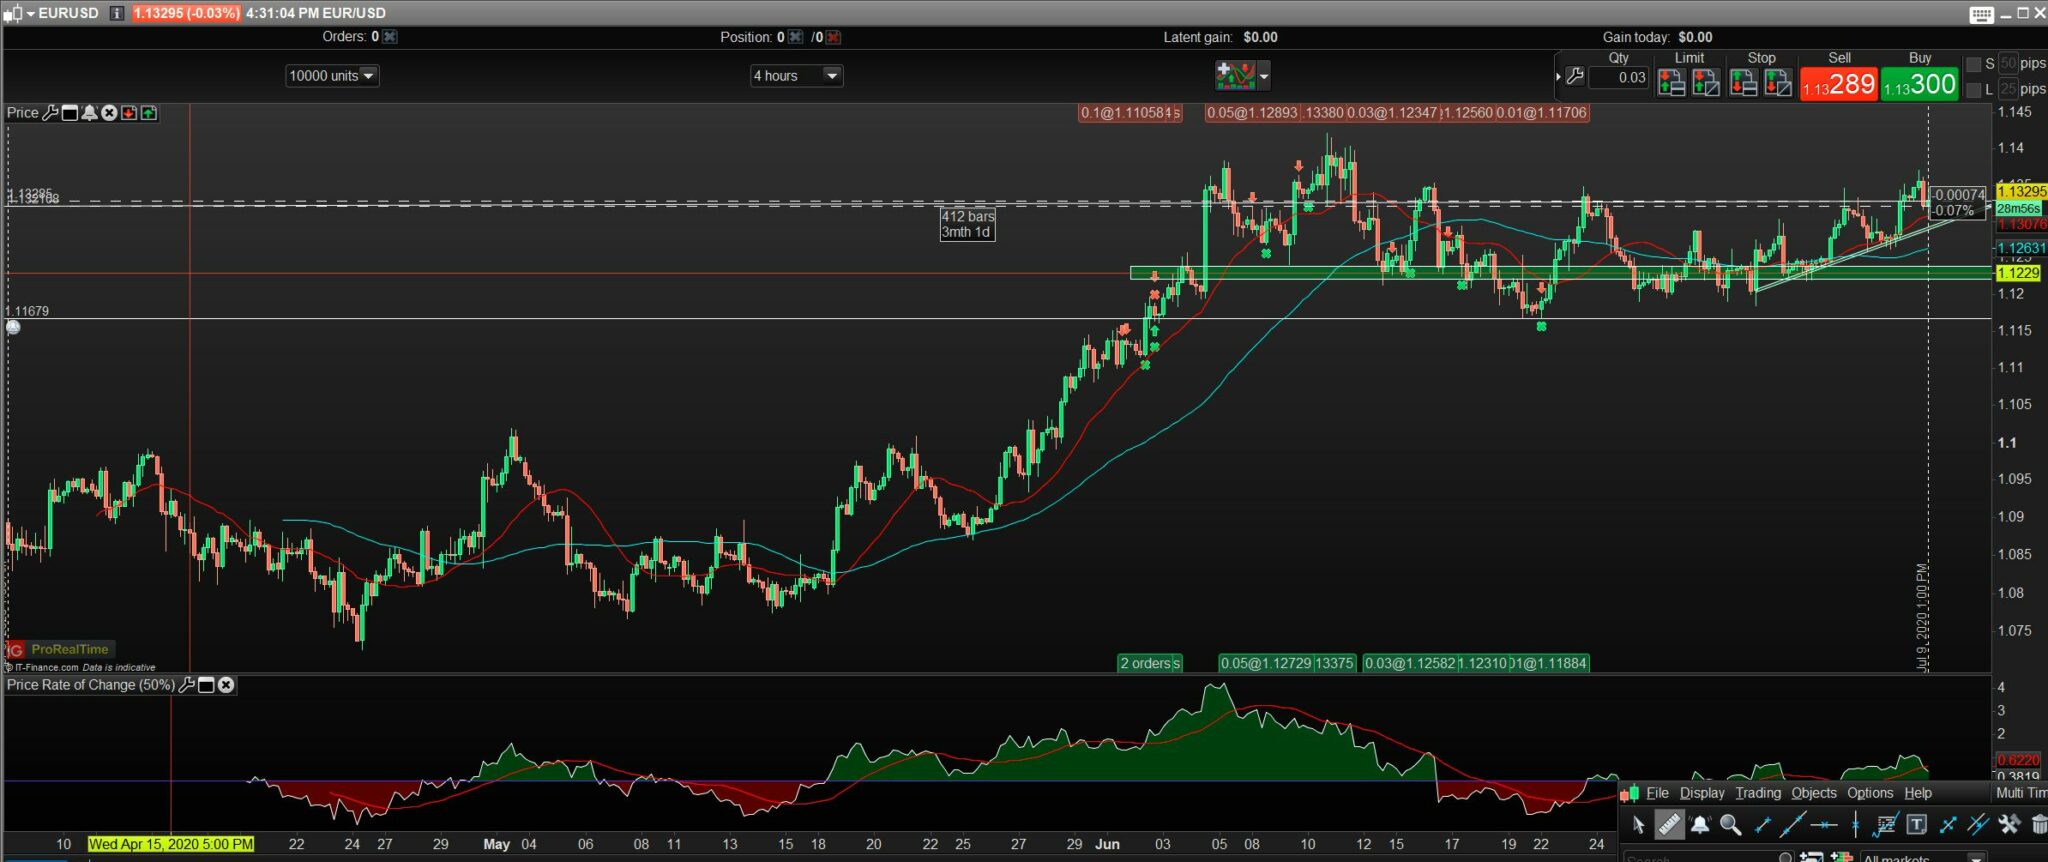Screen dimensions: 2048x862
Task: Select the segment drawing tool
Action: [1762, 825]
